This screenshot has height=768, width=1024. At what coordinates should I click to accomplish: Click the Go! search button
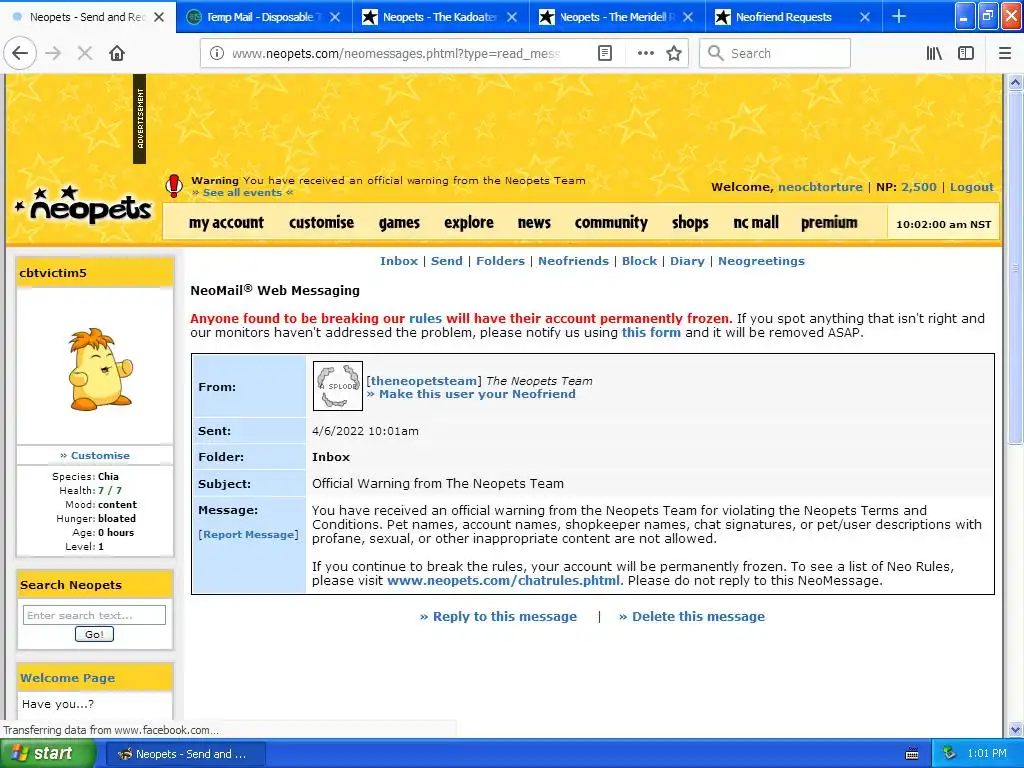tap(94, 634)
